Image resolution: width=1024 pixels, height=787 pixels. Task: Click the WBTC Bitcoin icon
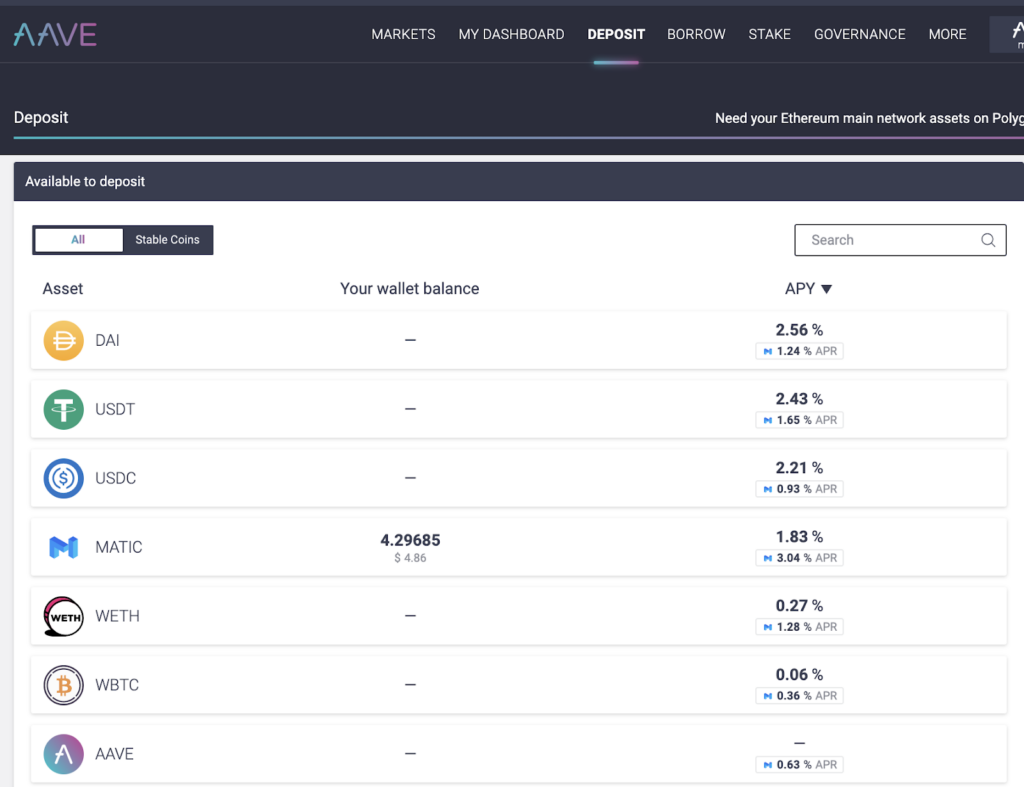click(63, 685)
